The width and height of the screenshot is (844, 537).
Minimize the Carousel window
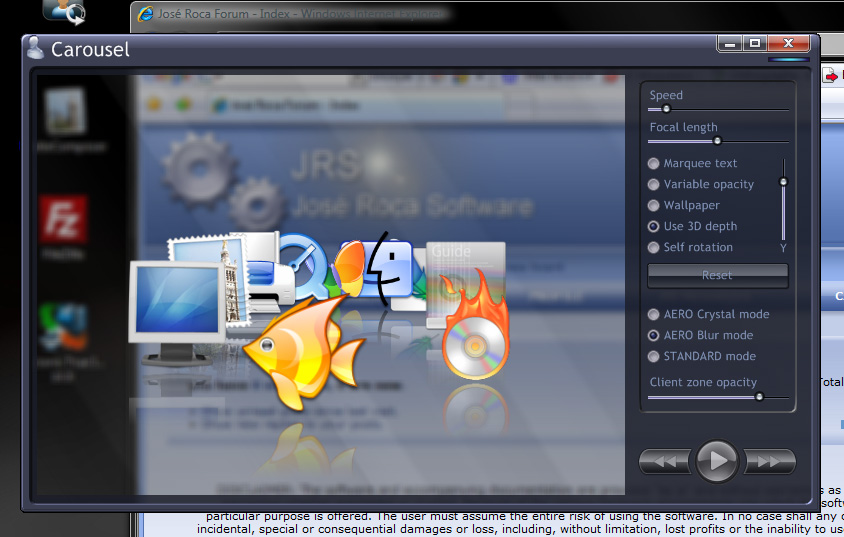pos(730,44)
